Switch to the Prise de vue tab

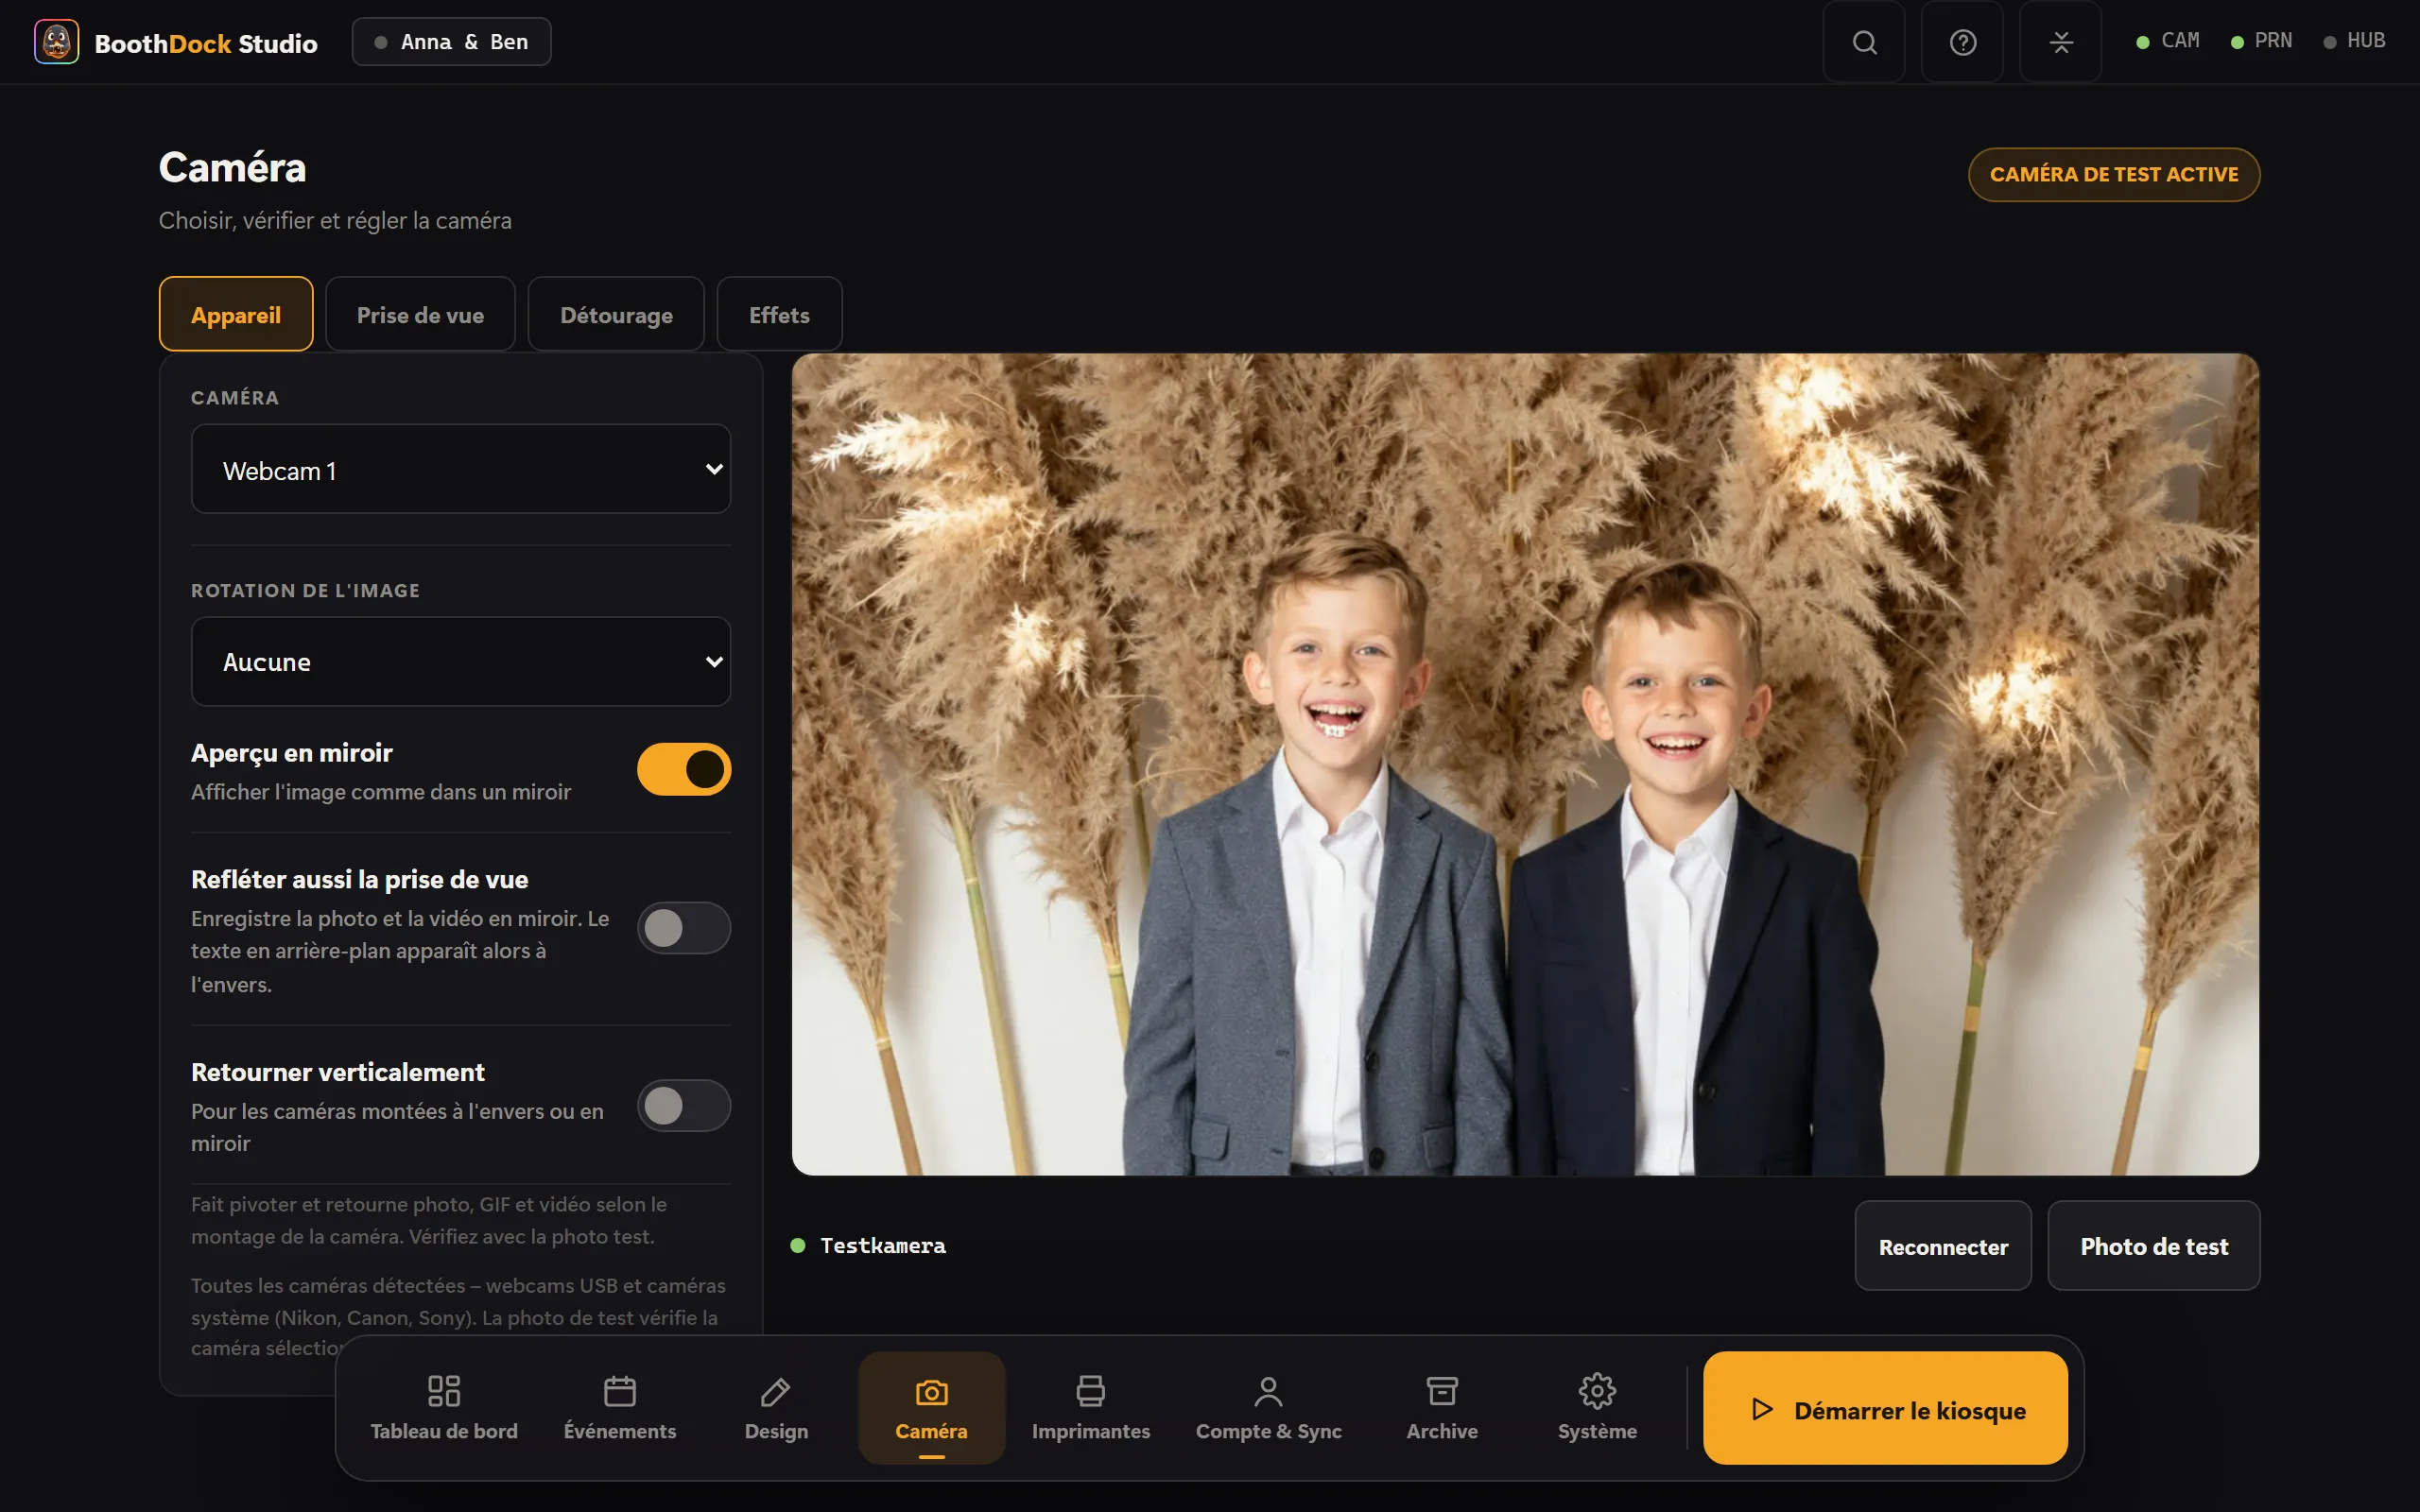[420, 314]
